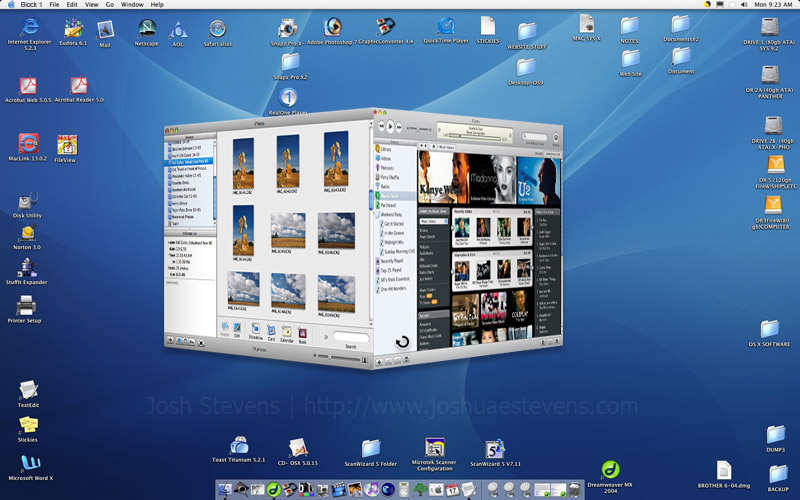
Task: Launch Norton 3.0 from the desktop
Action: [28, 234]
